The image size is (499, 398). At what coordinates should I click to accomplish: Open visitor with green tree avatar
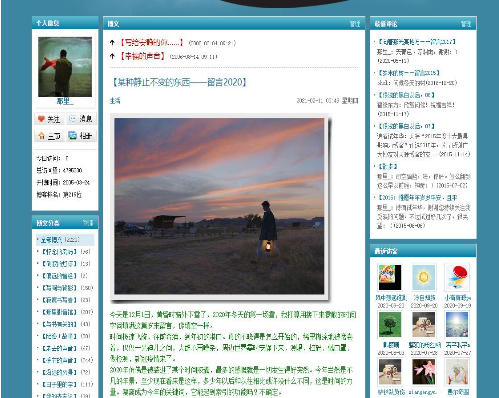(x=390, y=324)
